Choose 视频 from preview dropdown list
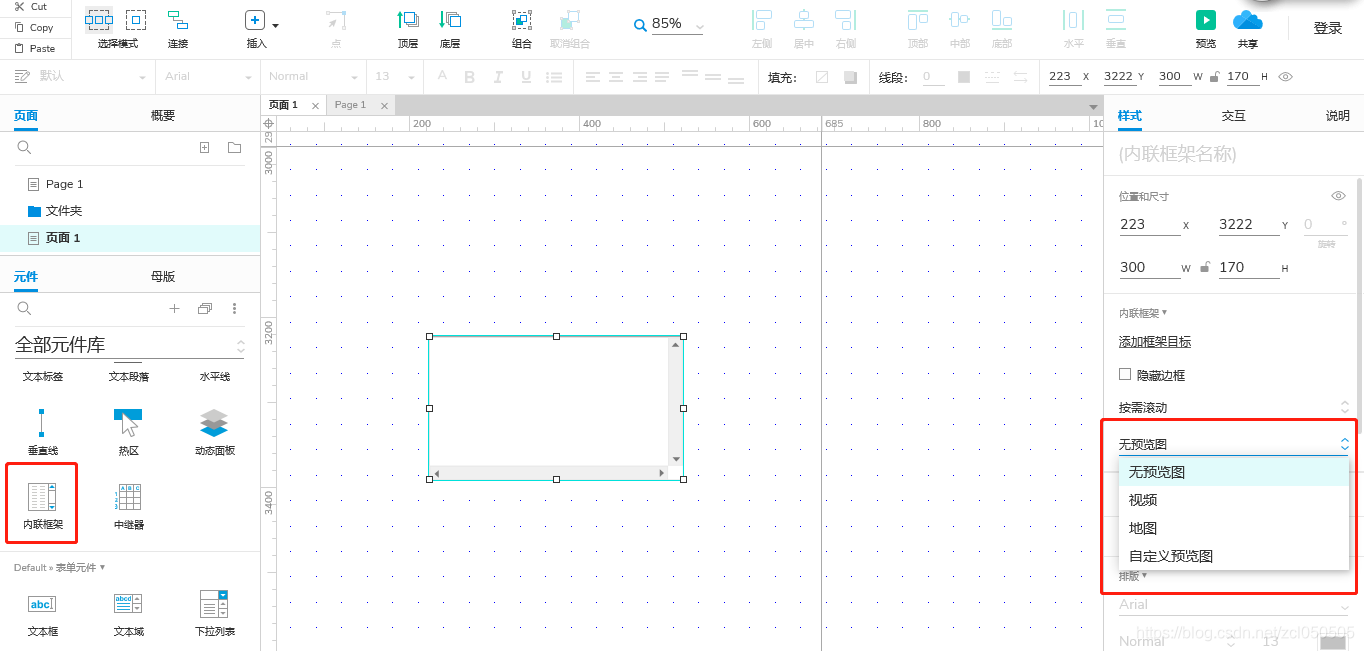This screenshot has height=651, width=1364. 1233,500
